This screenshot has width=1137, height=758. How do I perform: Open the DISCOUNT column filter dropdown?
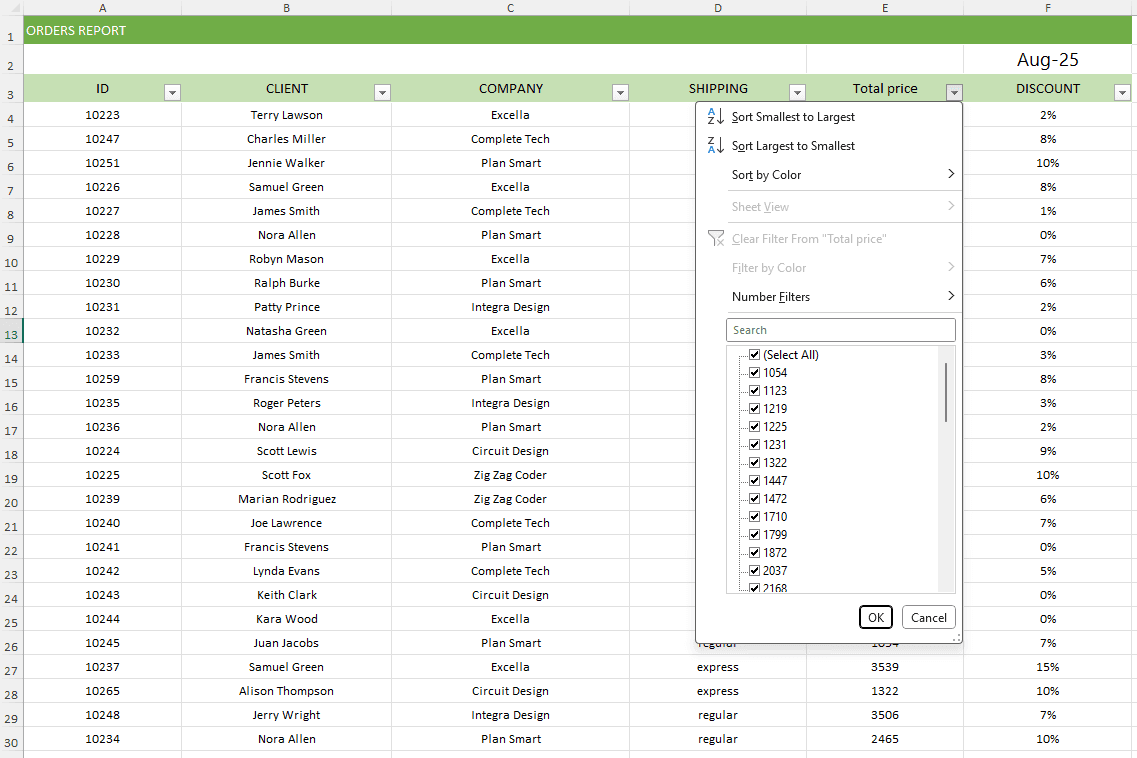[1122, 92]
